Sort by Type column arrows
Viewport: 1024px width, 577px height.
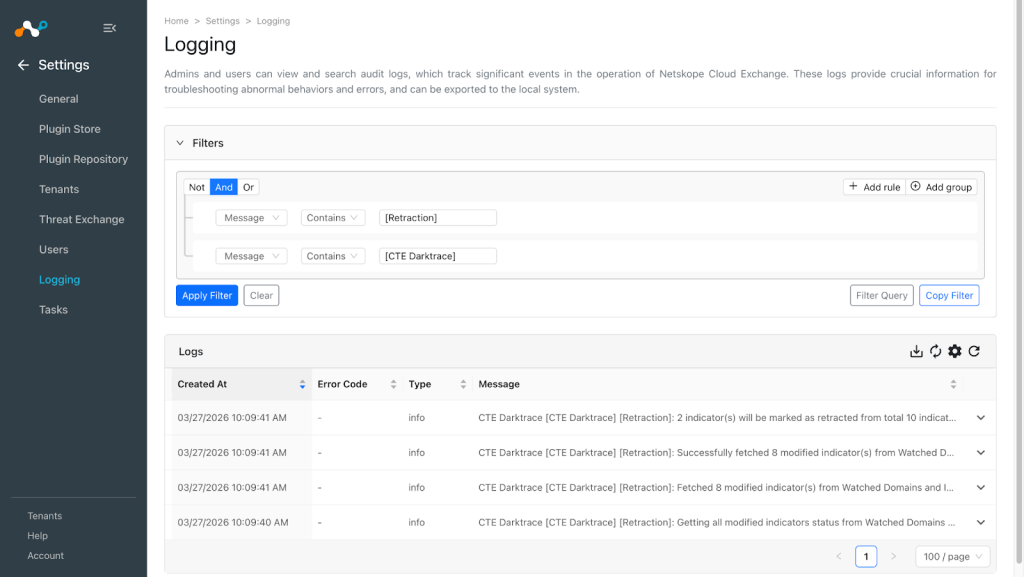click(x=463, y=384)
